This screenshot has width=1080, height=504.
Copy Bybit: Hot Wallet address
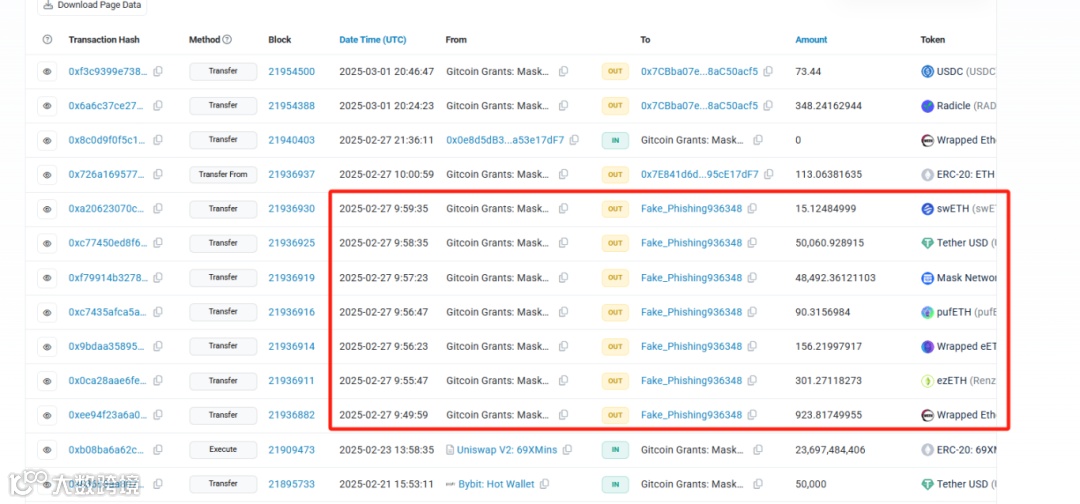click(544, 484)
